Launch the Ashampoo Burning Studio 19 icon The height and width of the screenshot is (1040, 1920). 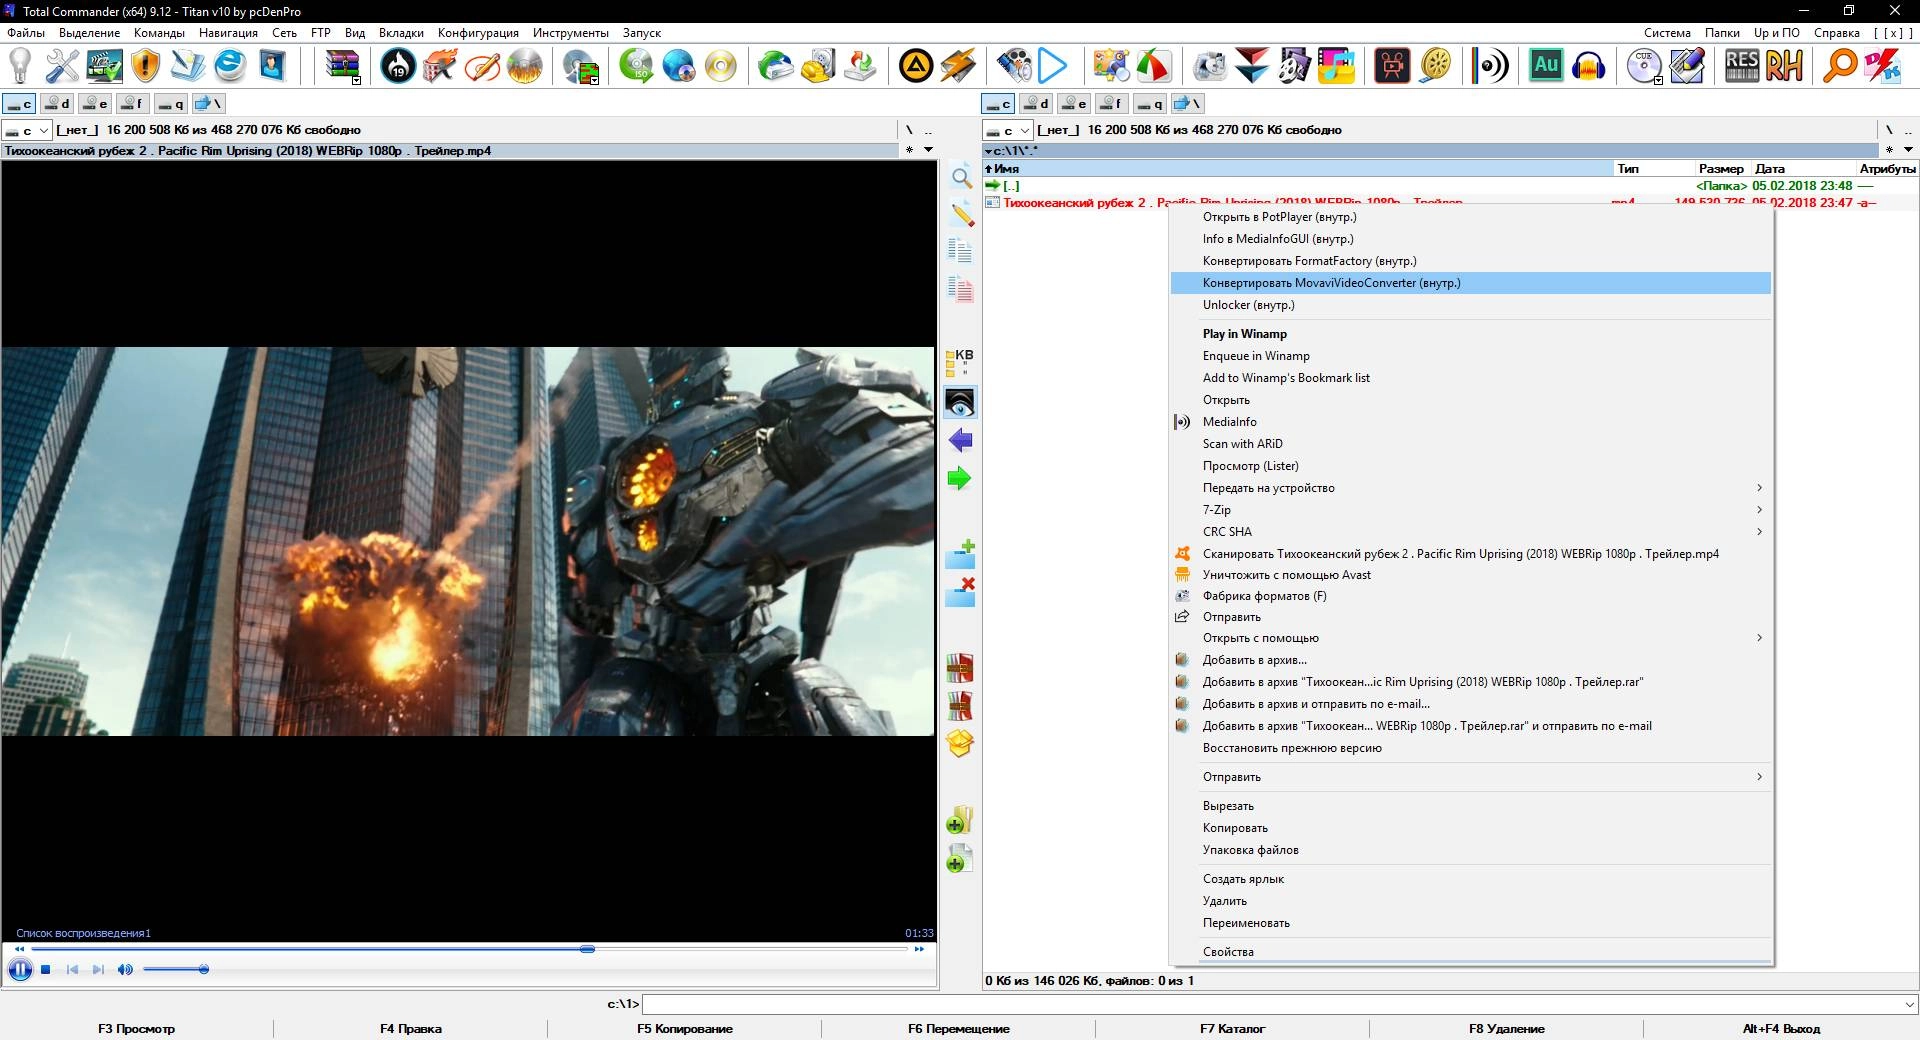pos(399,66)
